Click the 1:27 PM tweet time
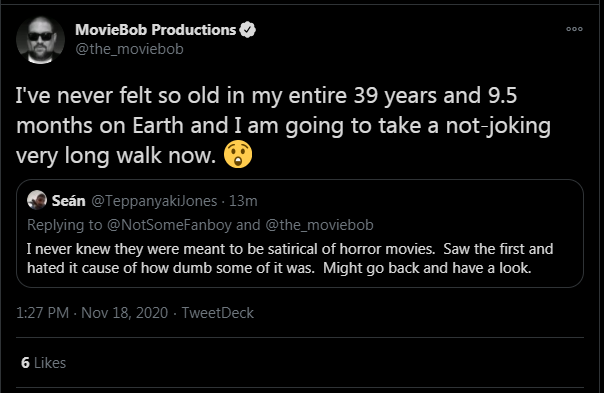This screenshot has width=604, height=393. click(x=42, y=313)
